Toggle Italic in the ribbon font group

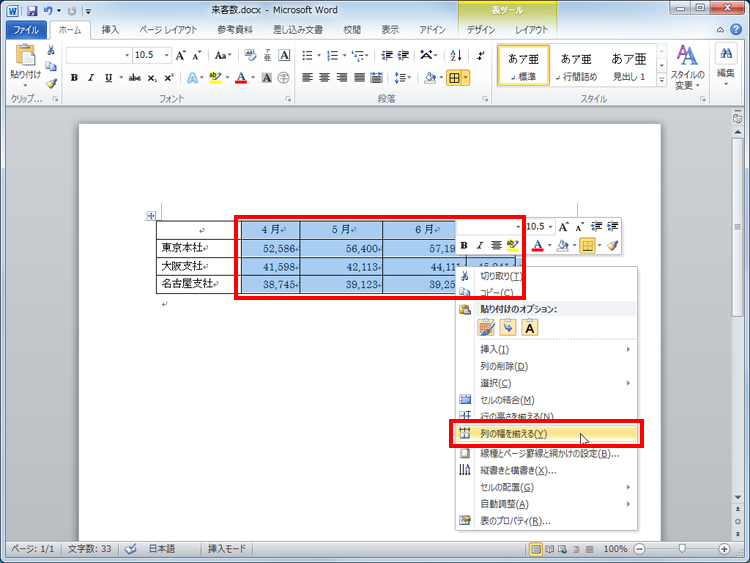(x=91, y=77)
